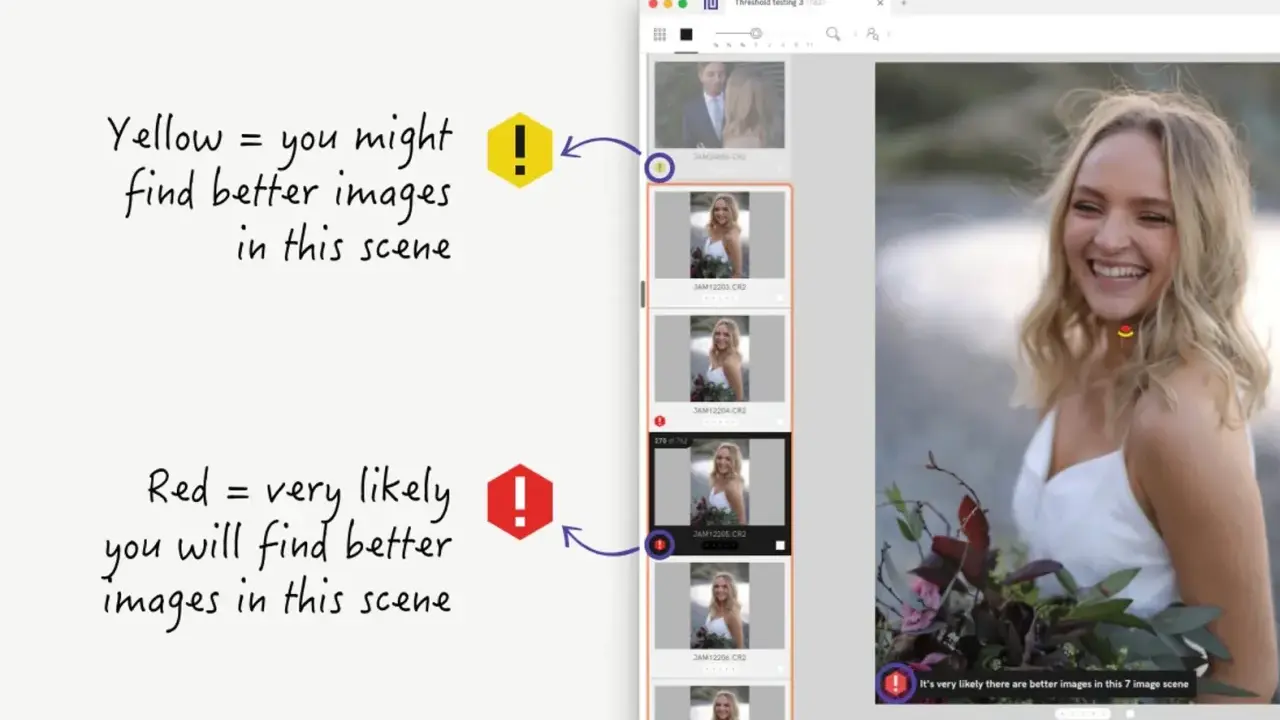Screen dimensions: 1280x720
Task: Select the partially visible bottom thumbnail
Action: coord(720,703)
